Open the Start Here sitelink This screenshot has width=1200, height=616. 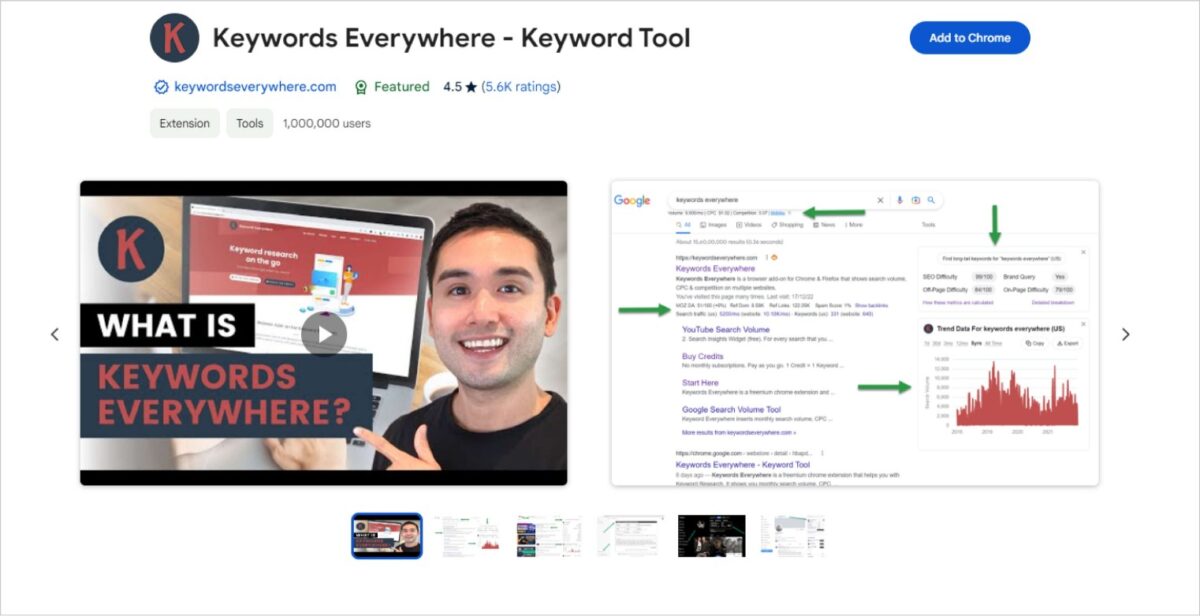click(x=700, y=382)
